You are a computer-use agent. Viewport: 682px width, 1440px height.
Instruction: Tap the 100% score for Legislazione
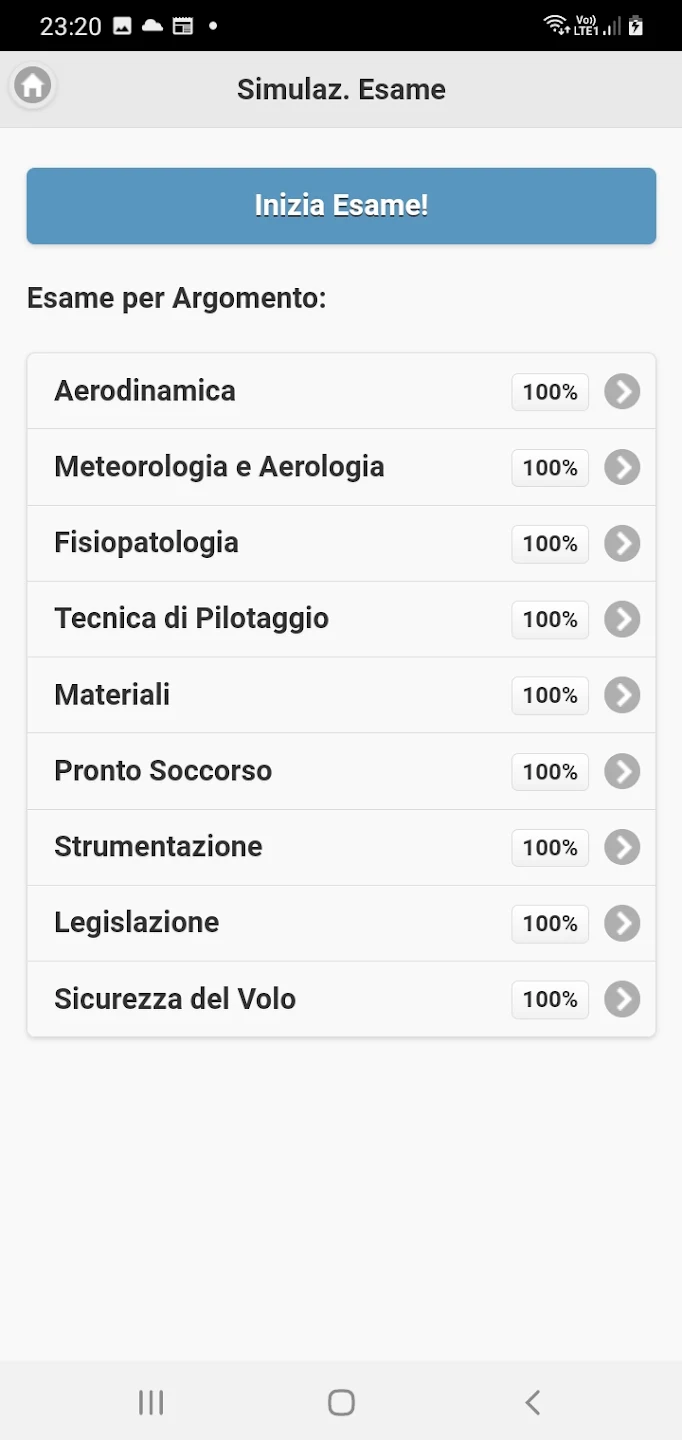550,923
